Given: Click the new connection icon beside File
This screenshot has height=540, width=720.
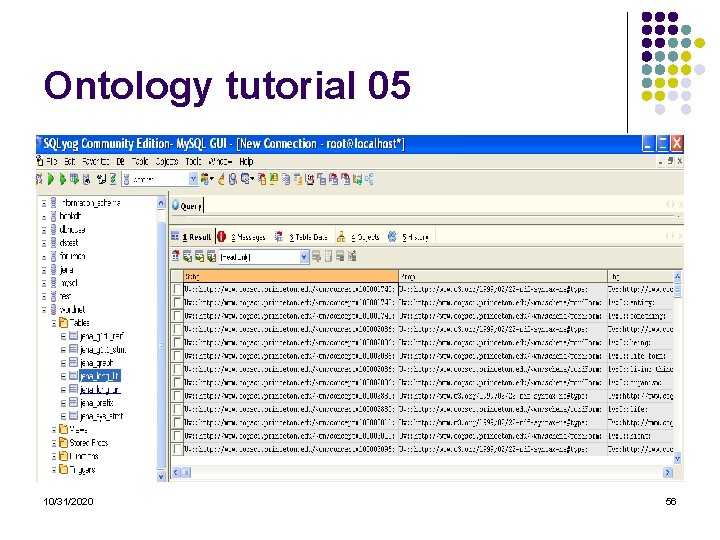Looking at the screenshot, I should pyautogui.click(x=40, y=161).
